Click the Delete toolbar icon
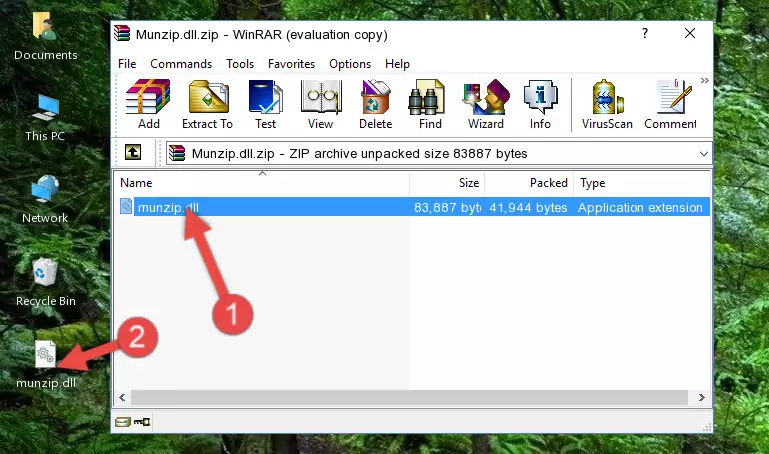 (376, 104)
